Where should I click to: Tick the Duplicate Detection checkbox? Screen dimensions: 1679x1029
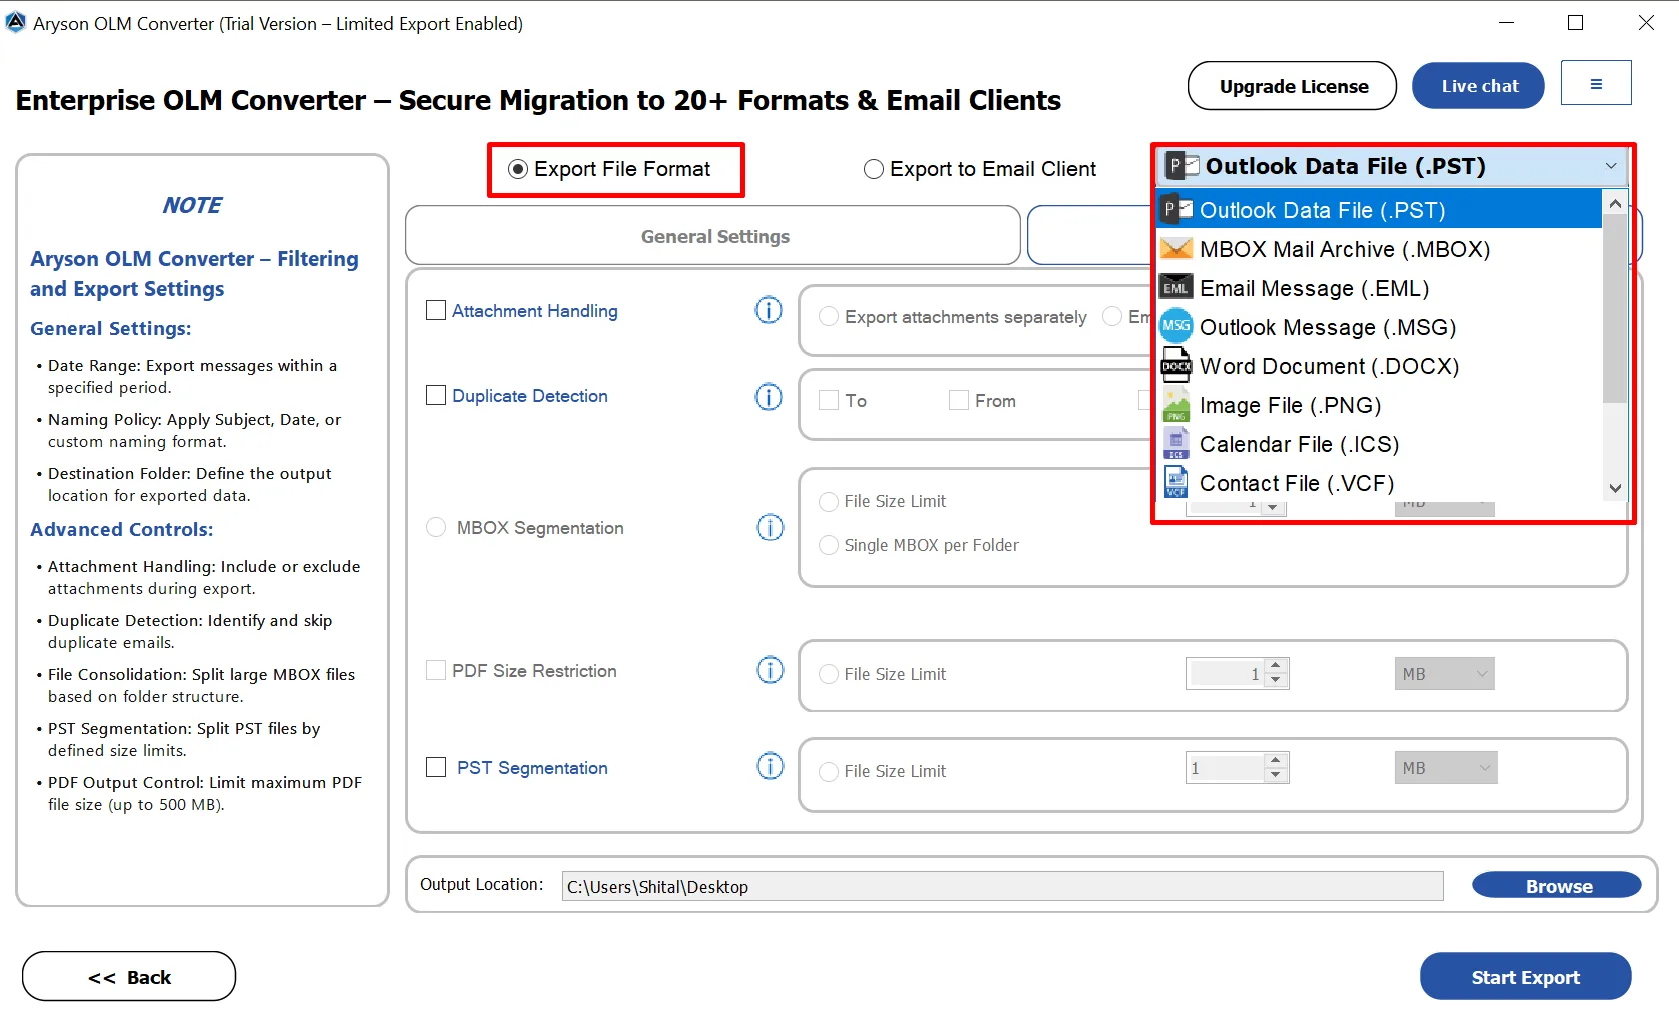coord(436,396)
